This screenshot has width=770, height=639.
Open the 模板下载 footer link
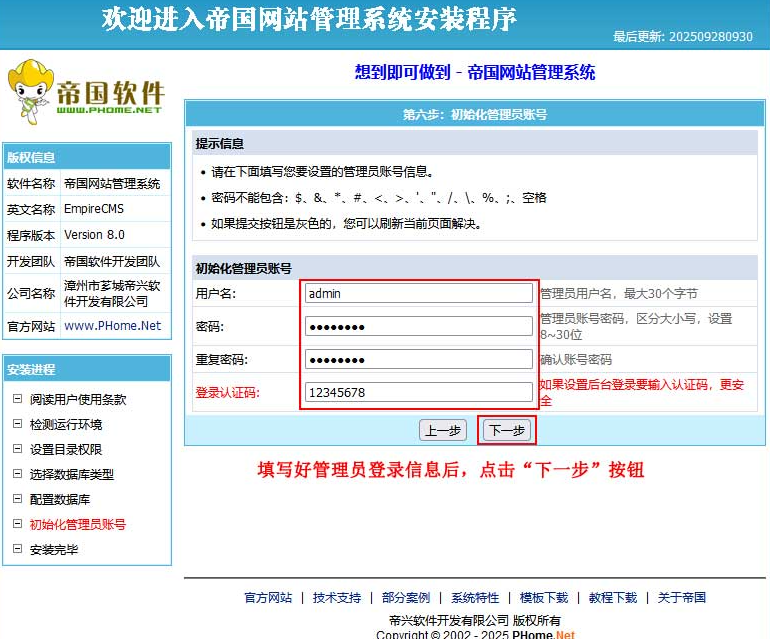tap(544, 597)
